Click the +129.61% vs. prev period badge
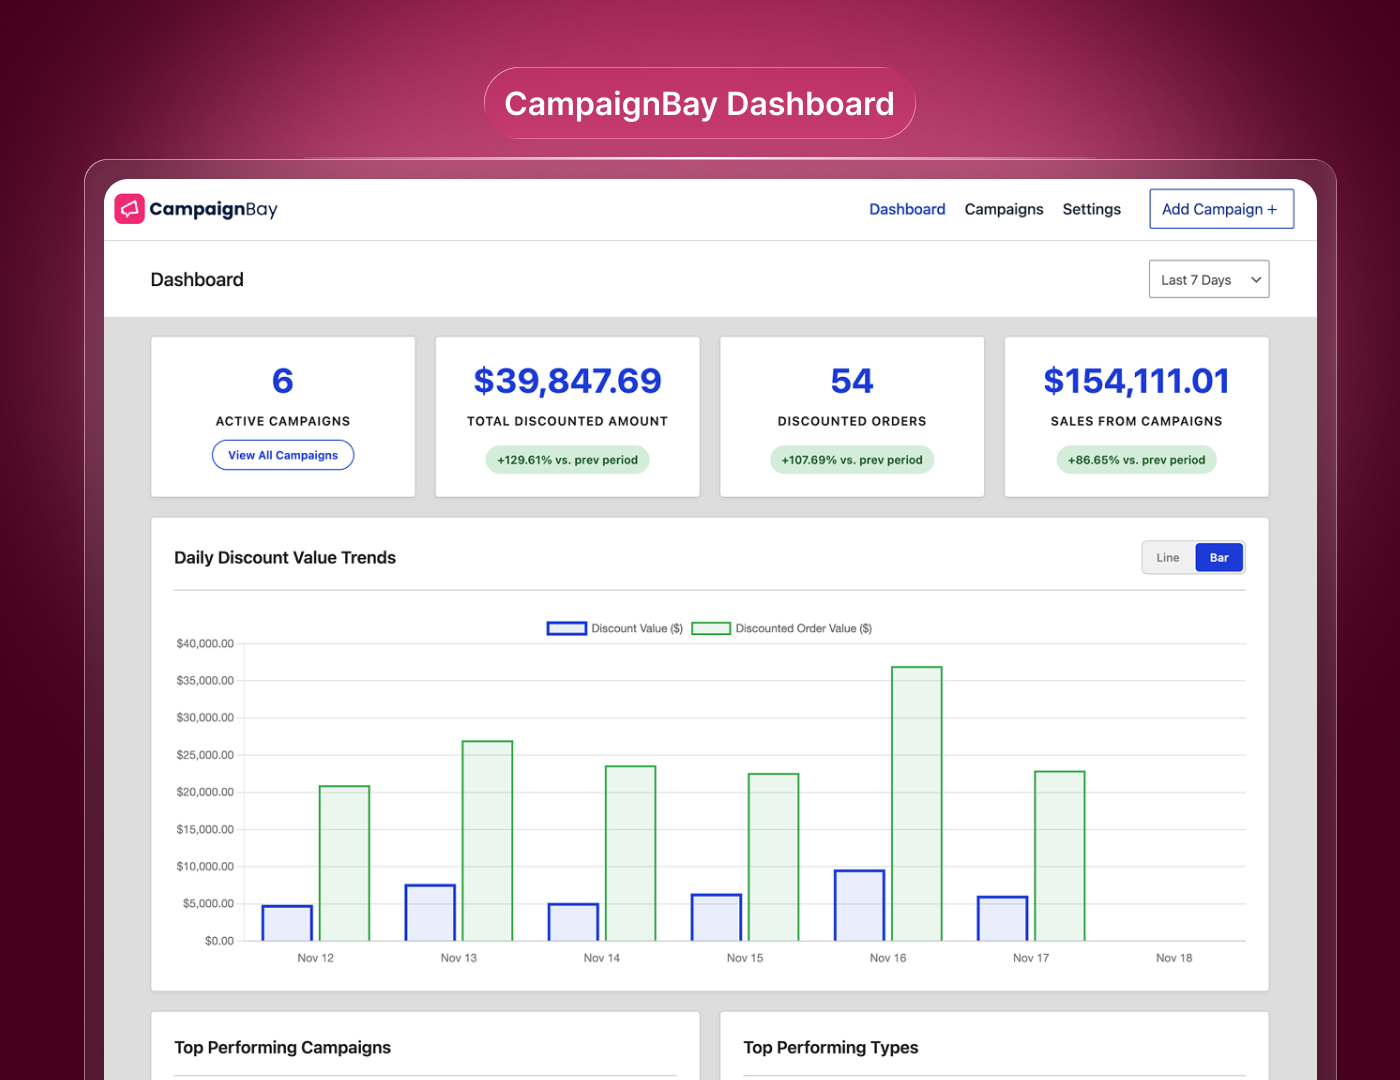 point(567,460)
